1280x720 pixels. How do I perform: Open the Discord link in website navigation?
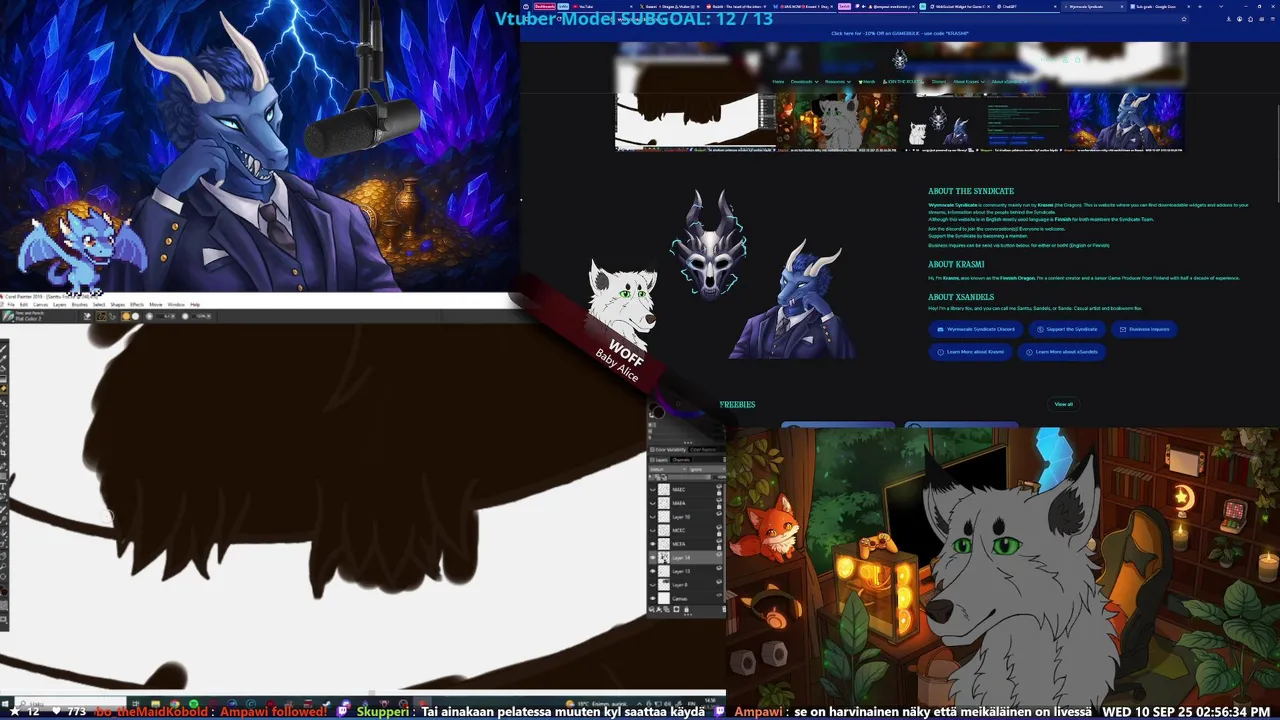939,82
